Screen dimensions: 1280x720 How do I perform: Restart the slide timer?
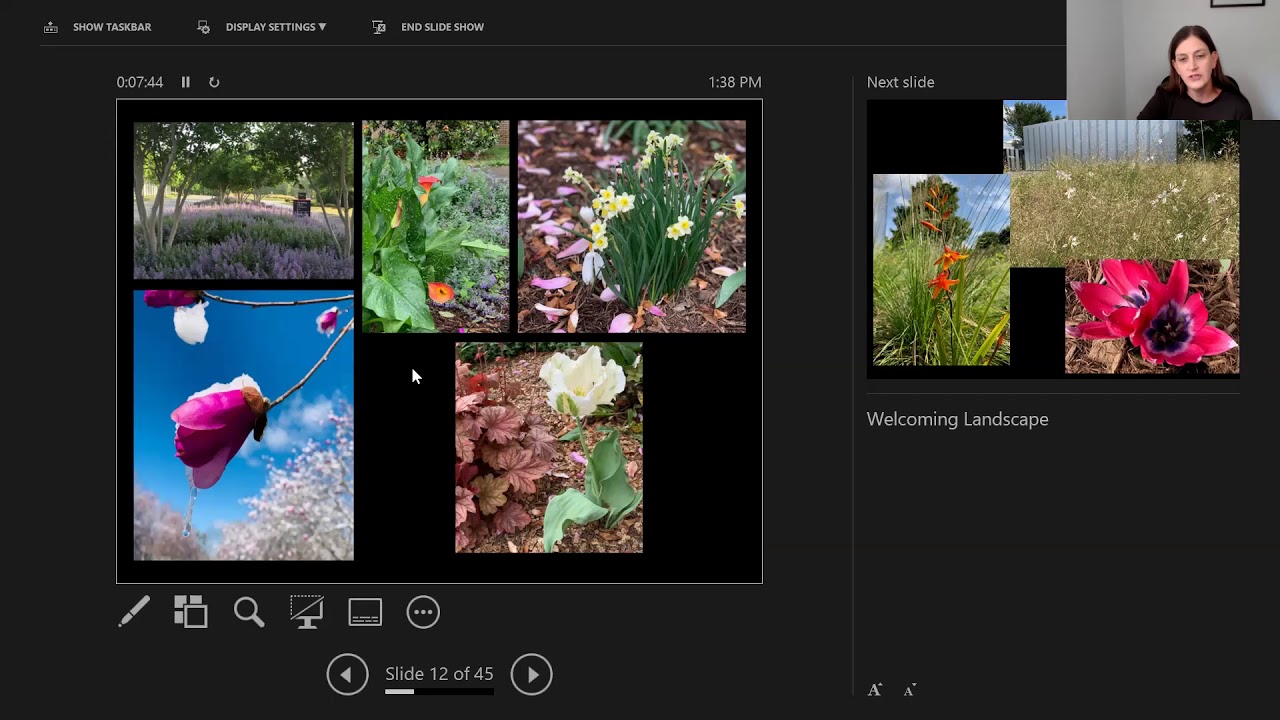[x=214, y=82]
